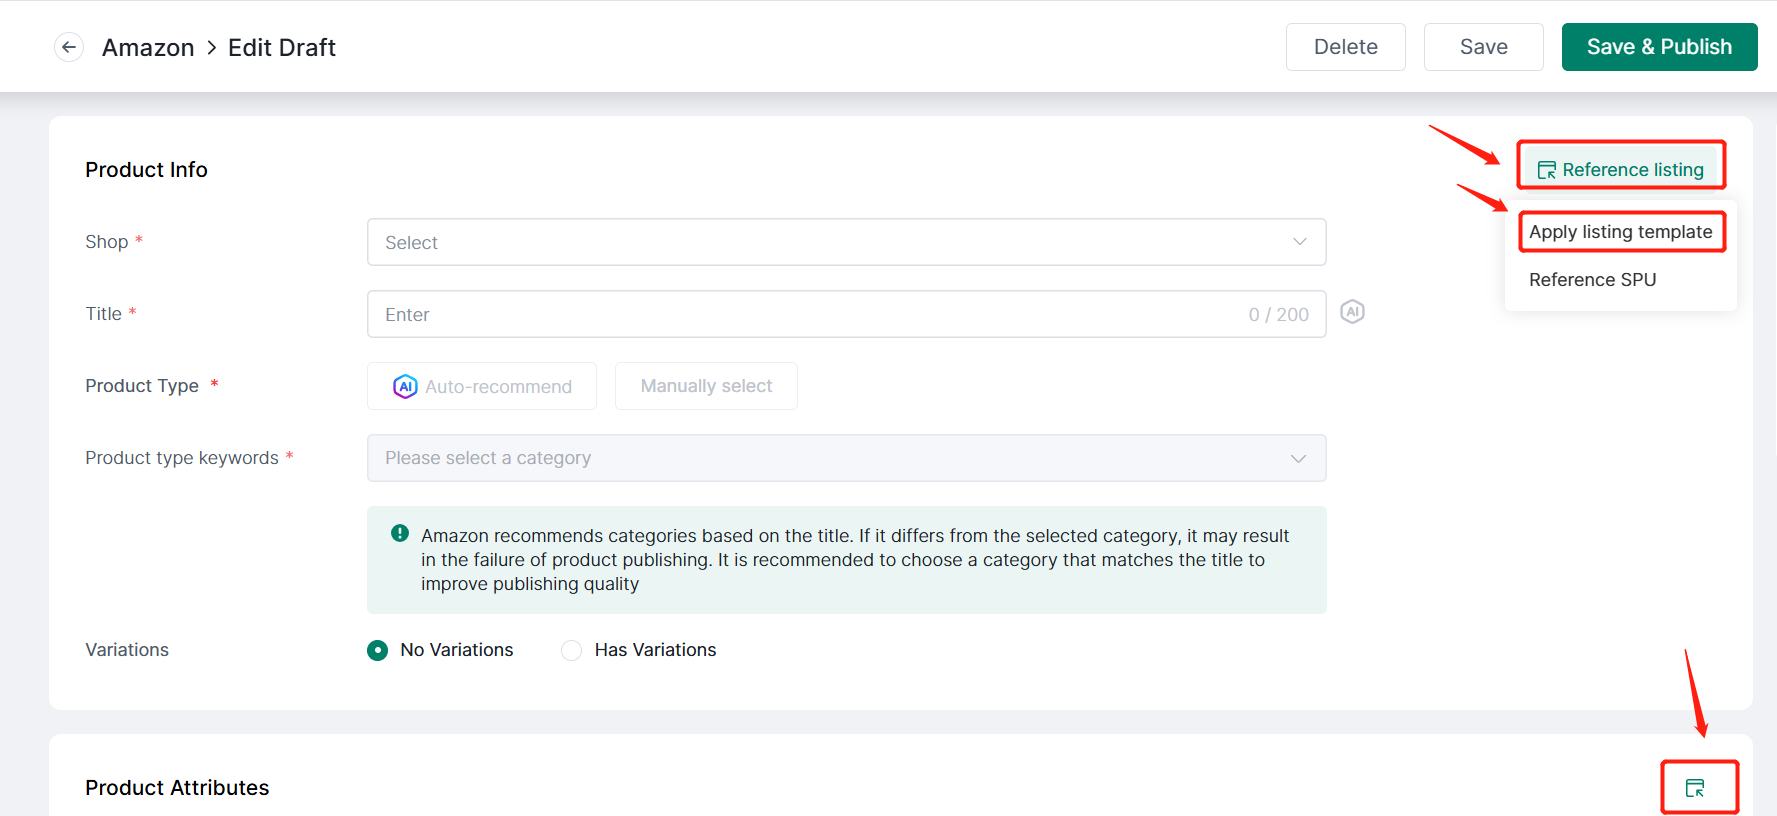Click the back arrow icon
This screenshot has height=816, width=1777.
69,47
